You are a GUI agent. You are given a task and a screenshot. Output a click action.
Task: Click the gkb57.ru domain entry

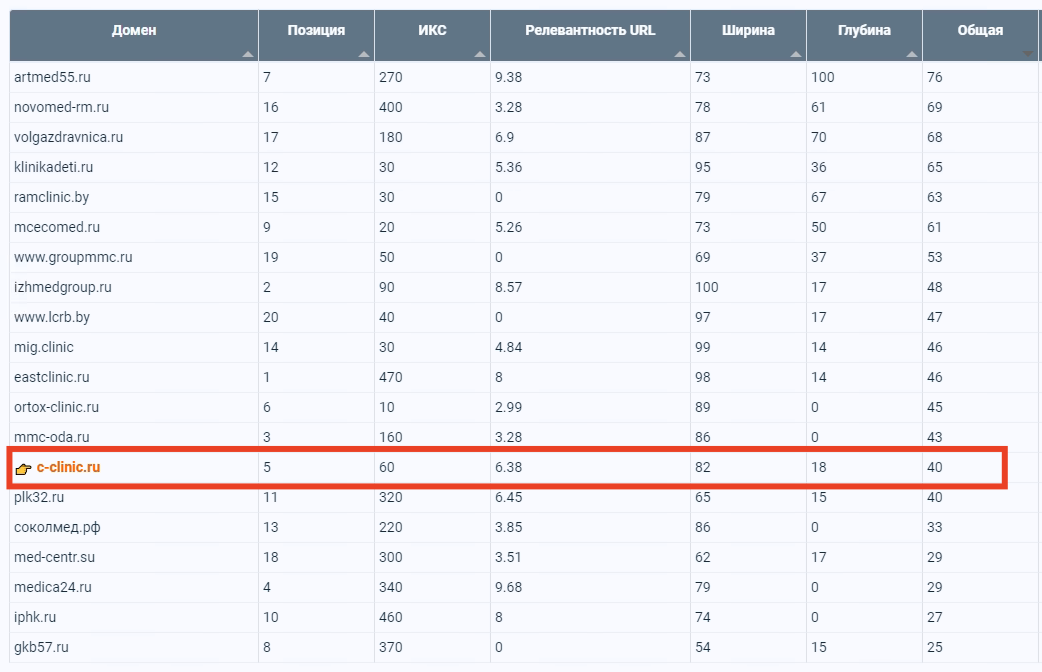tap(41, 647)
